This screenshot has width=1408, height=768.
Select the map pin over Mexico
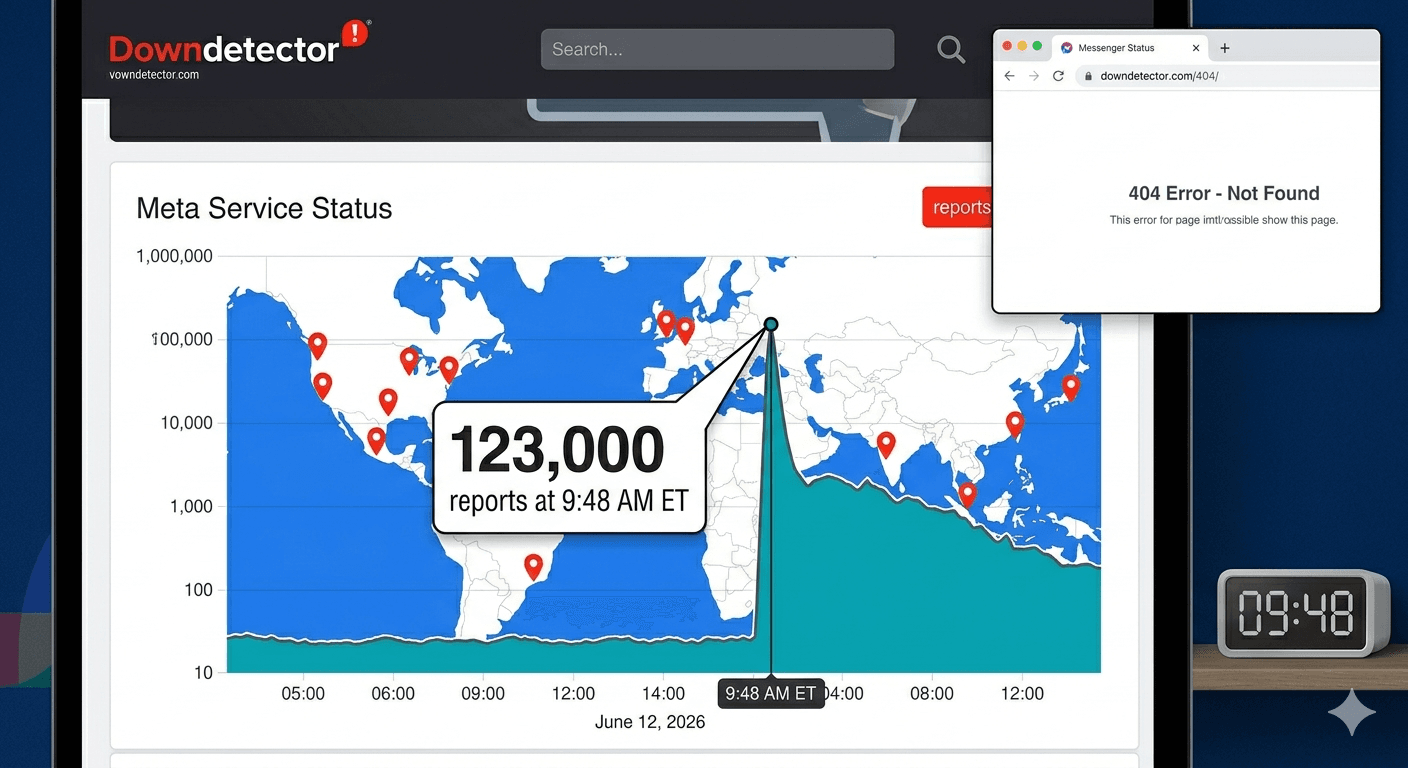376,440
